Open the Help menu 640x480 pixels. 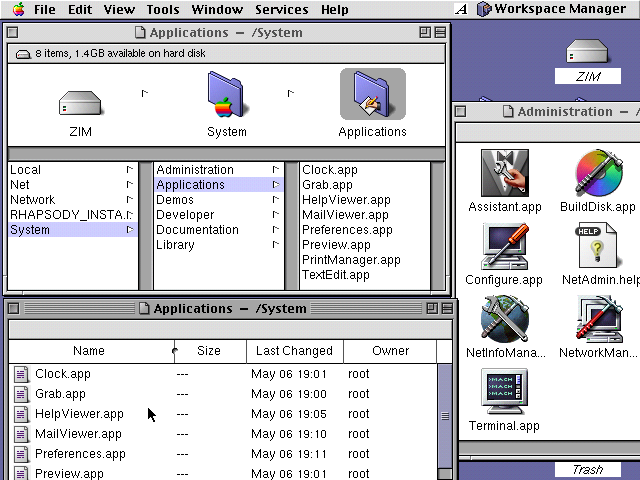335,9
